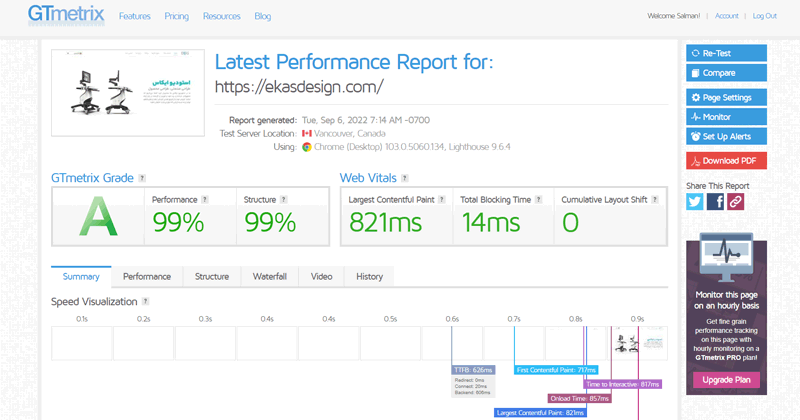
Task: Click Time to Interactive 817ms marker
Action: (x=622, y=384)
